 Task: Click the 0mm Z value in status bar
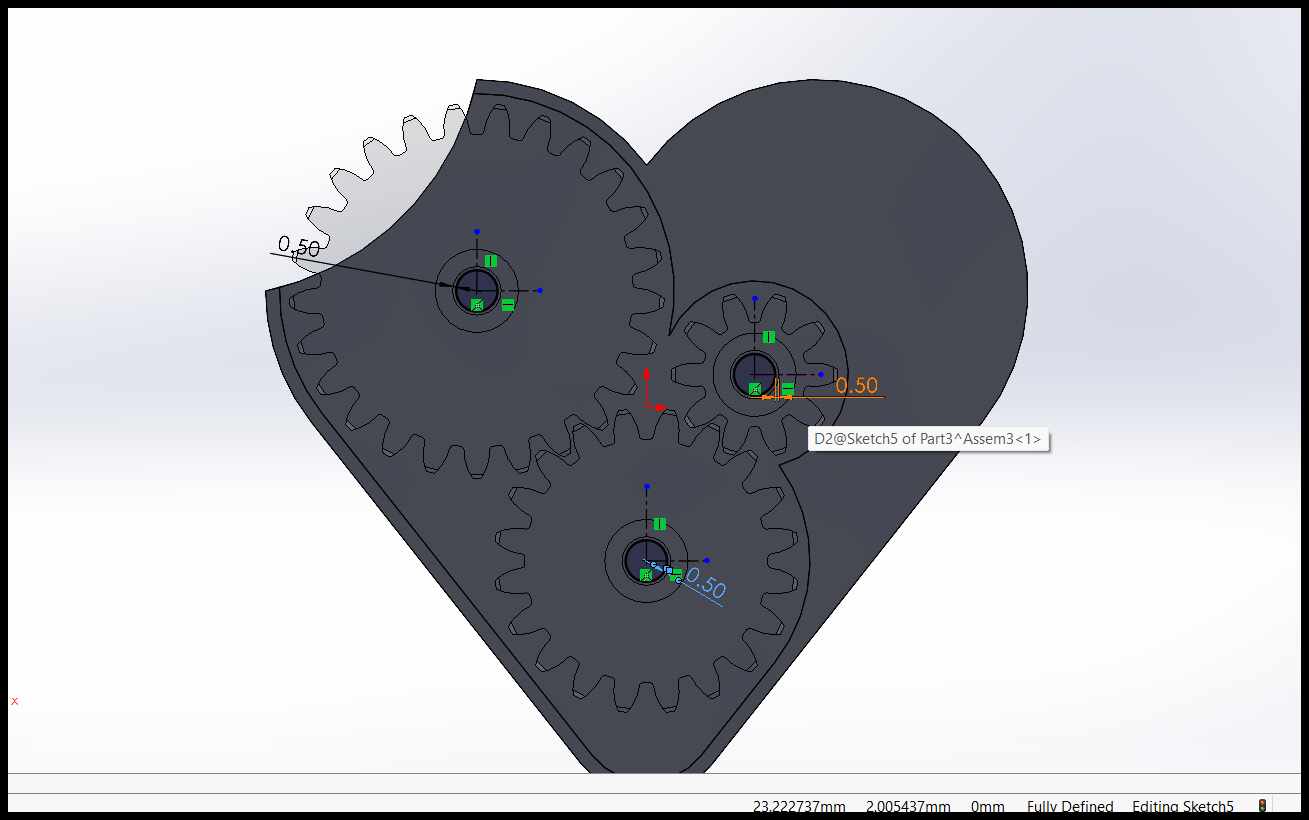988,807
